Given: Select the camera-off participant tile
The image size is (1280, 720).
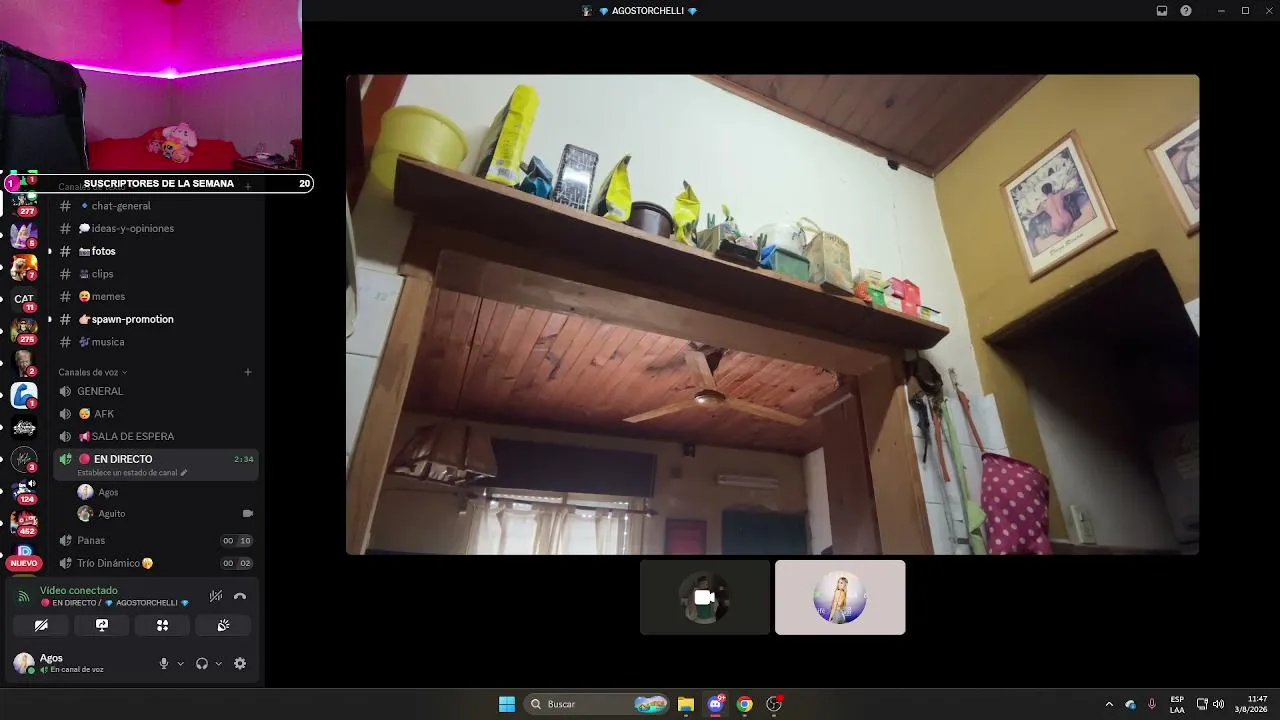Looking at the screenshot, I should tap(705, 597).
